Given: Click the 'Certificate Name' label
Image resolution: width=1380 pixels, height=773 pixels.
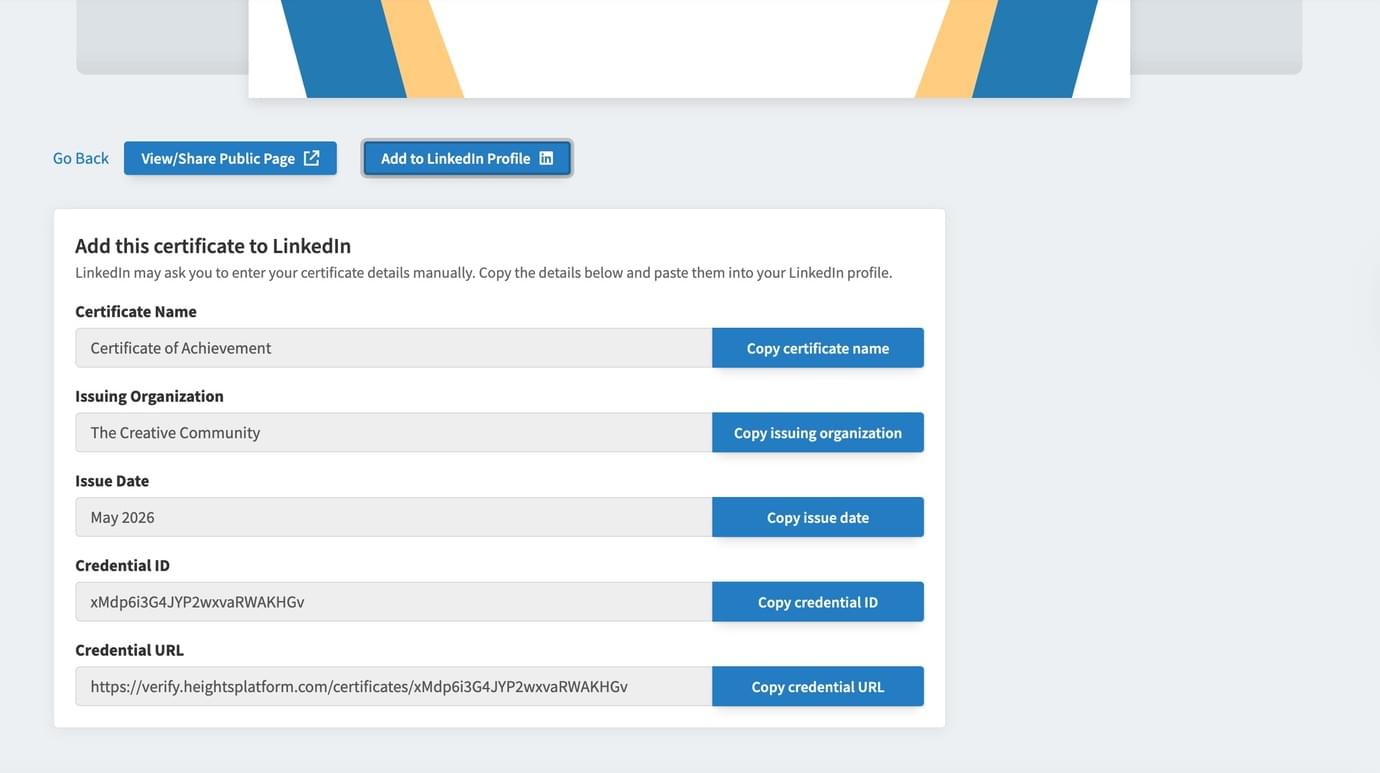Looking at the screenshot, I should 136,311.
